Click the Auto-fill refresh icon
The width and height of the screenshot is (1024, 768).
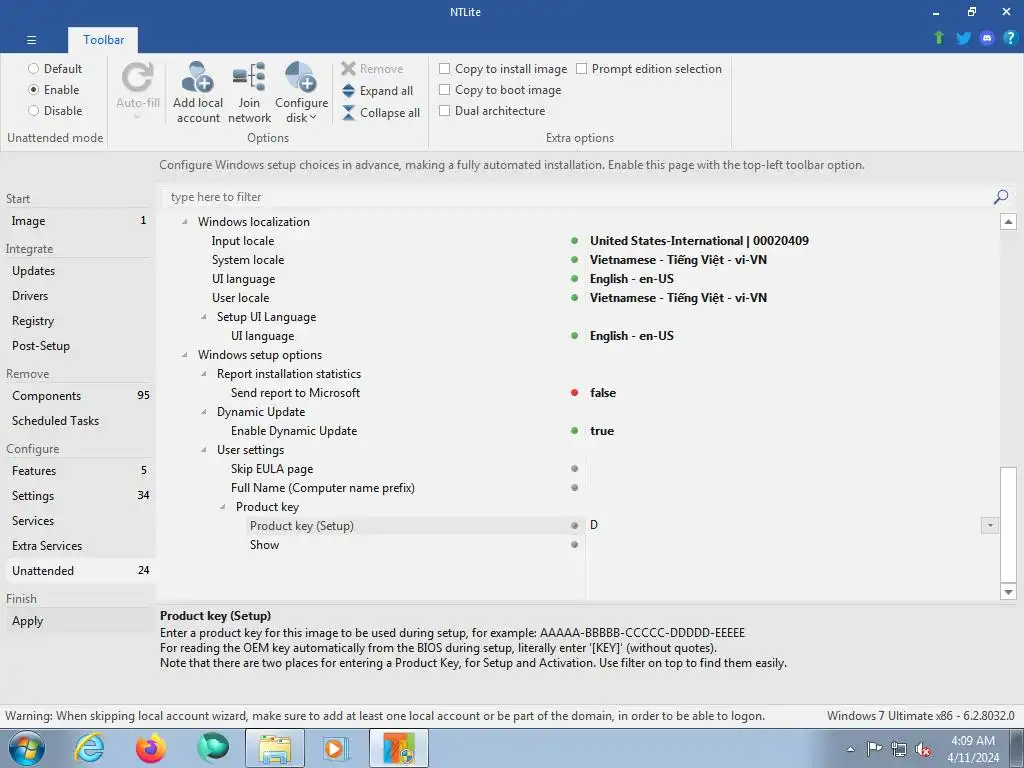[x=138, y=77]
